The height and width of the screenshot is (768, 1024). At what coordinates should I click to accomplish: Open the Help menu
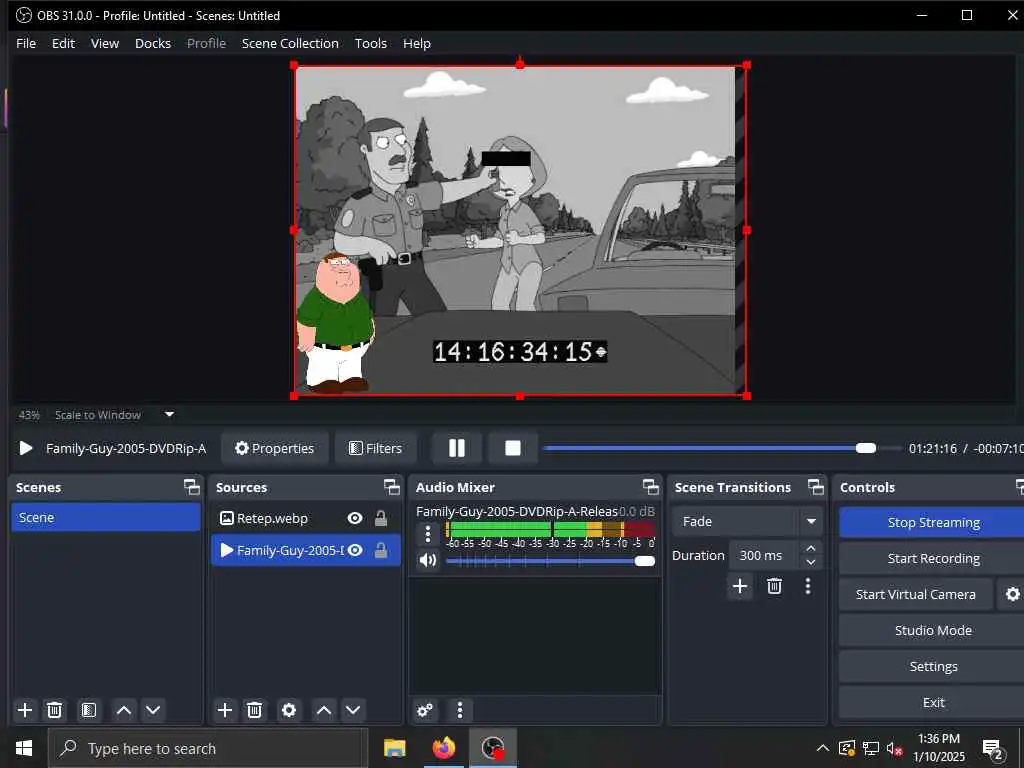click(417, 43)
